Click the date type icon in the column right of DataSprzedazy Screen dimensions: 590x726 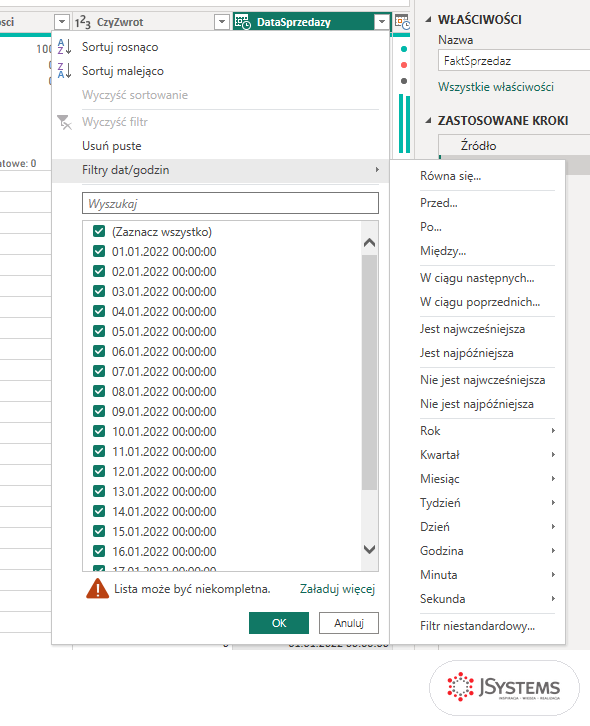pos(402,22)
